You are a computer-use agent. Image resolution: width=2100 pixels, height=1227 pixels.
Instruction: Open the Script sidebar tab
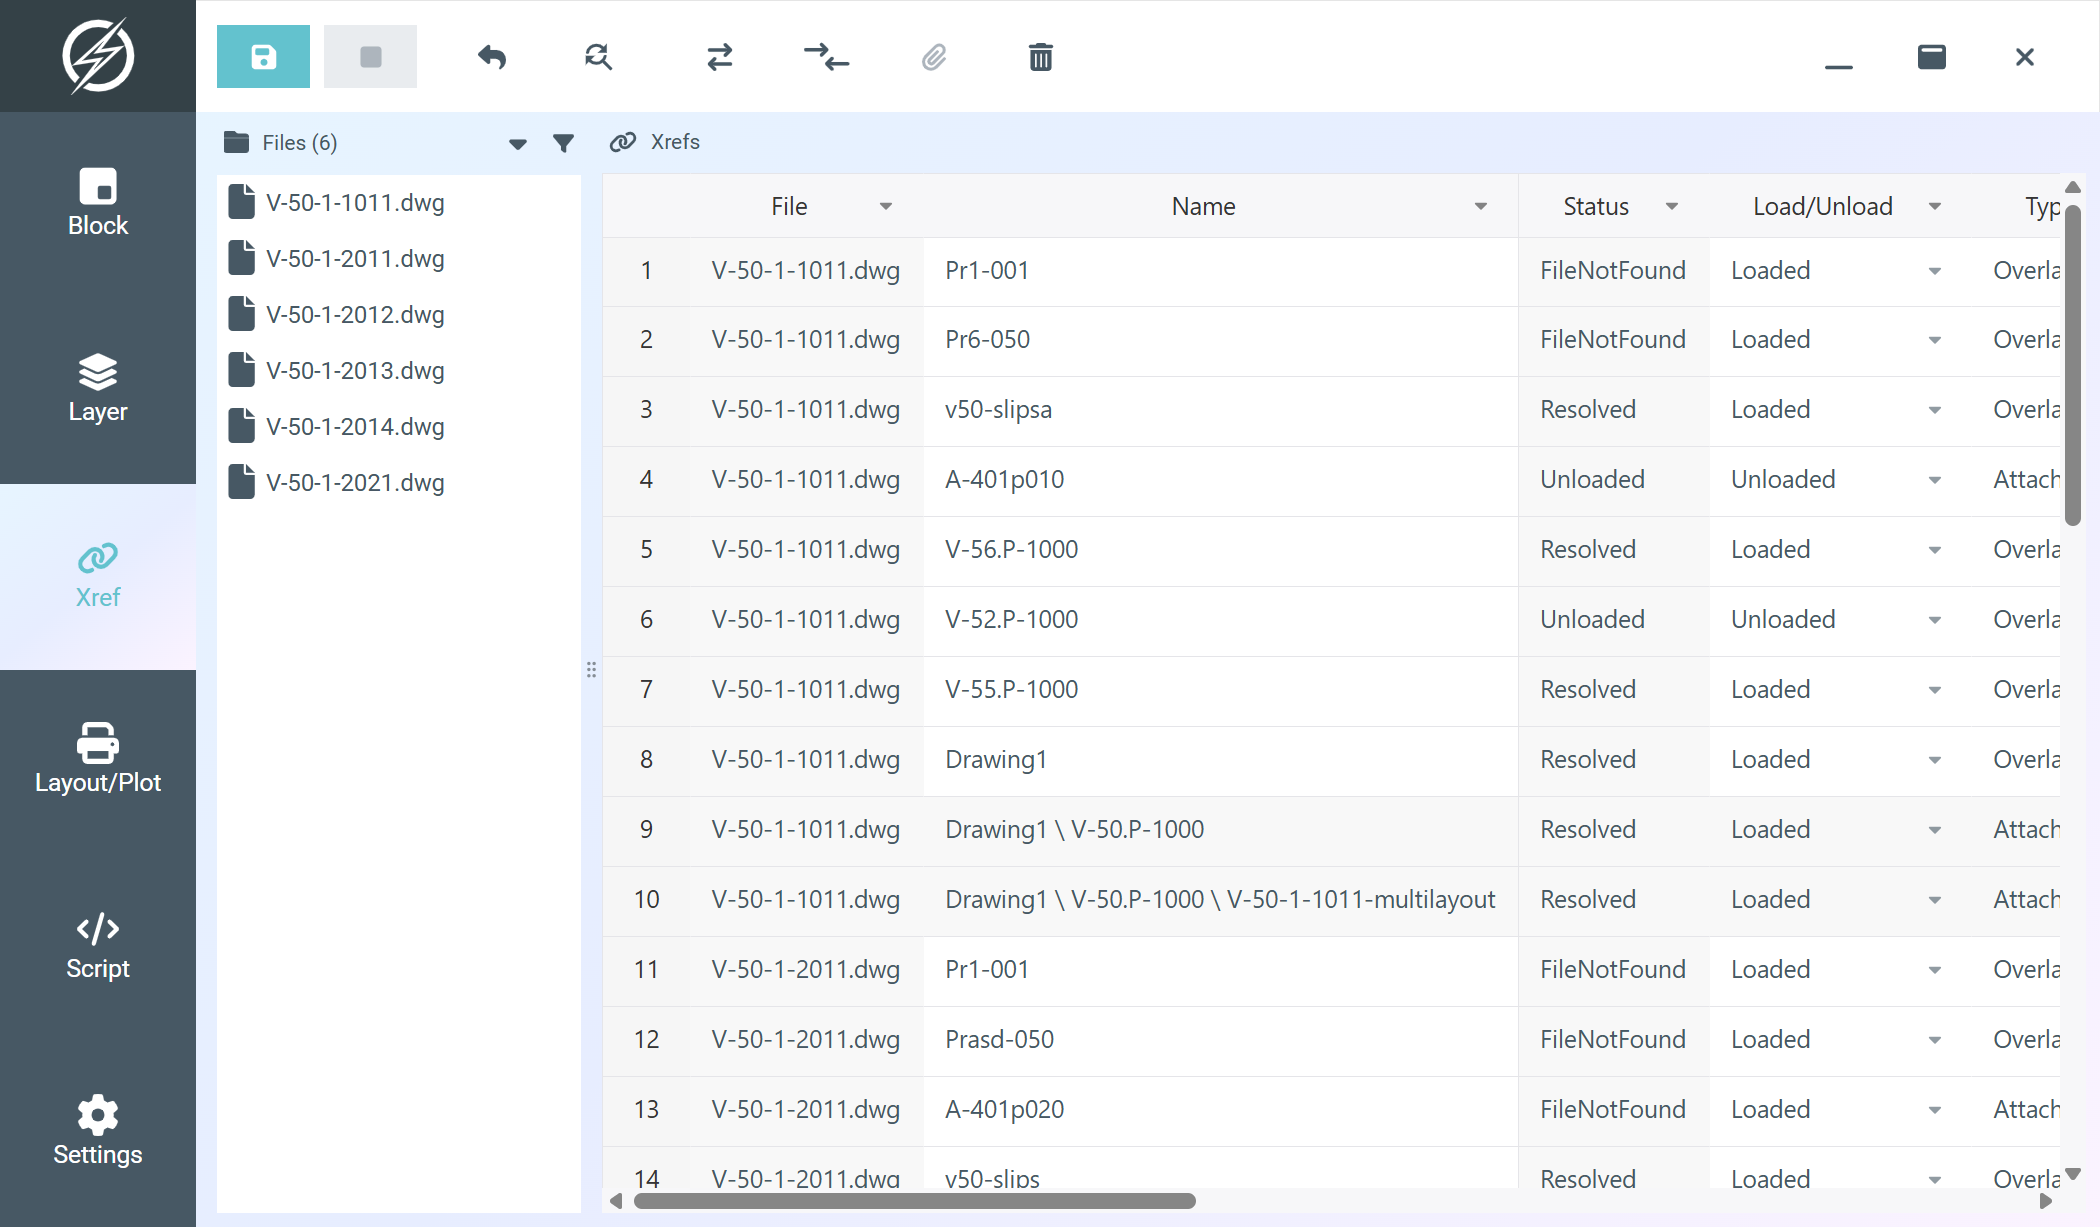point(98,949)
